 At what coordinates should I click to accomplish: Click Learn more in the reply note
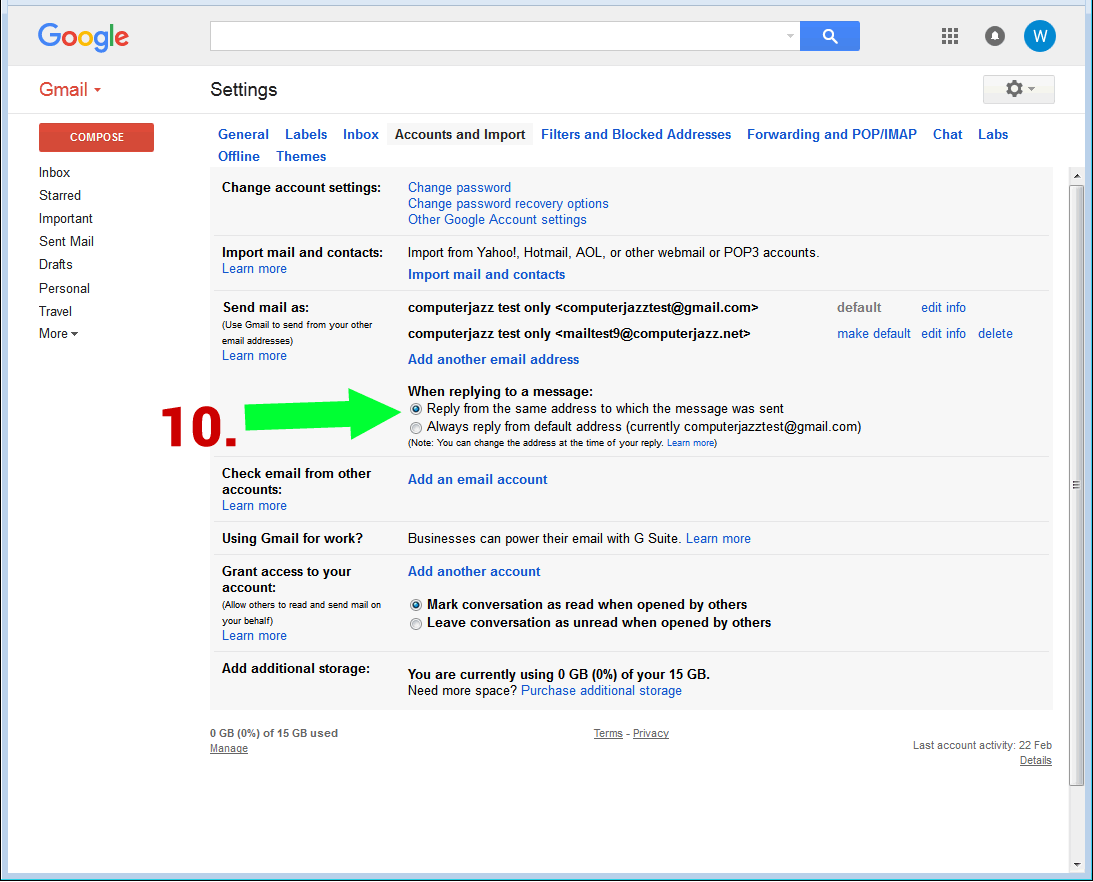(x=690, y=443)
